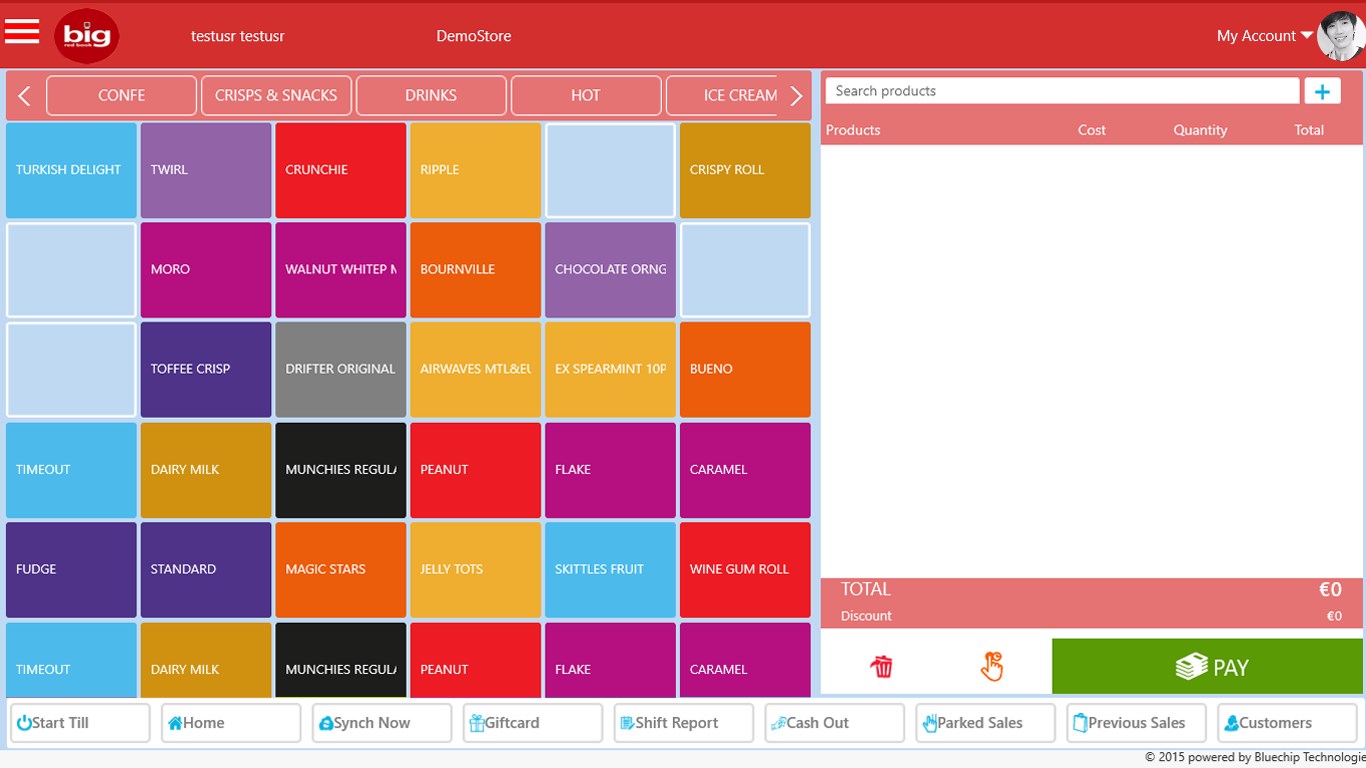Open Parked Sales

(986, 723)
